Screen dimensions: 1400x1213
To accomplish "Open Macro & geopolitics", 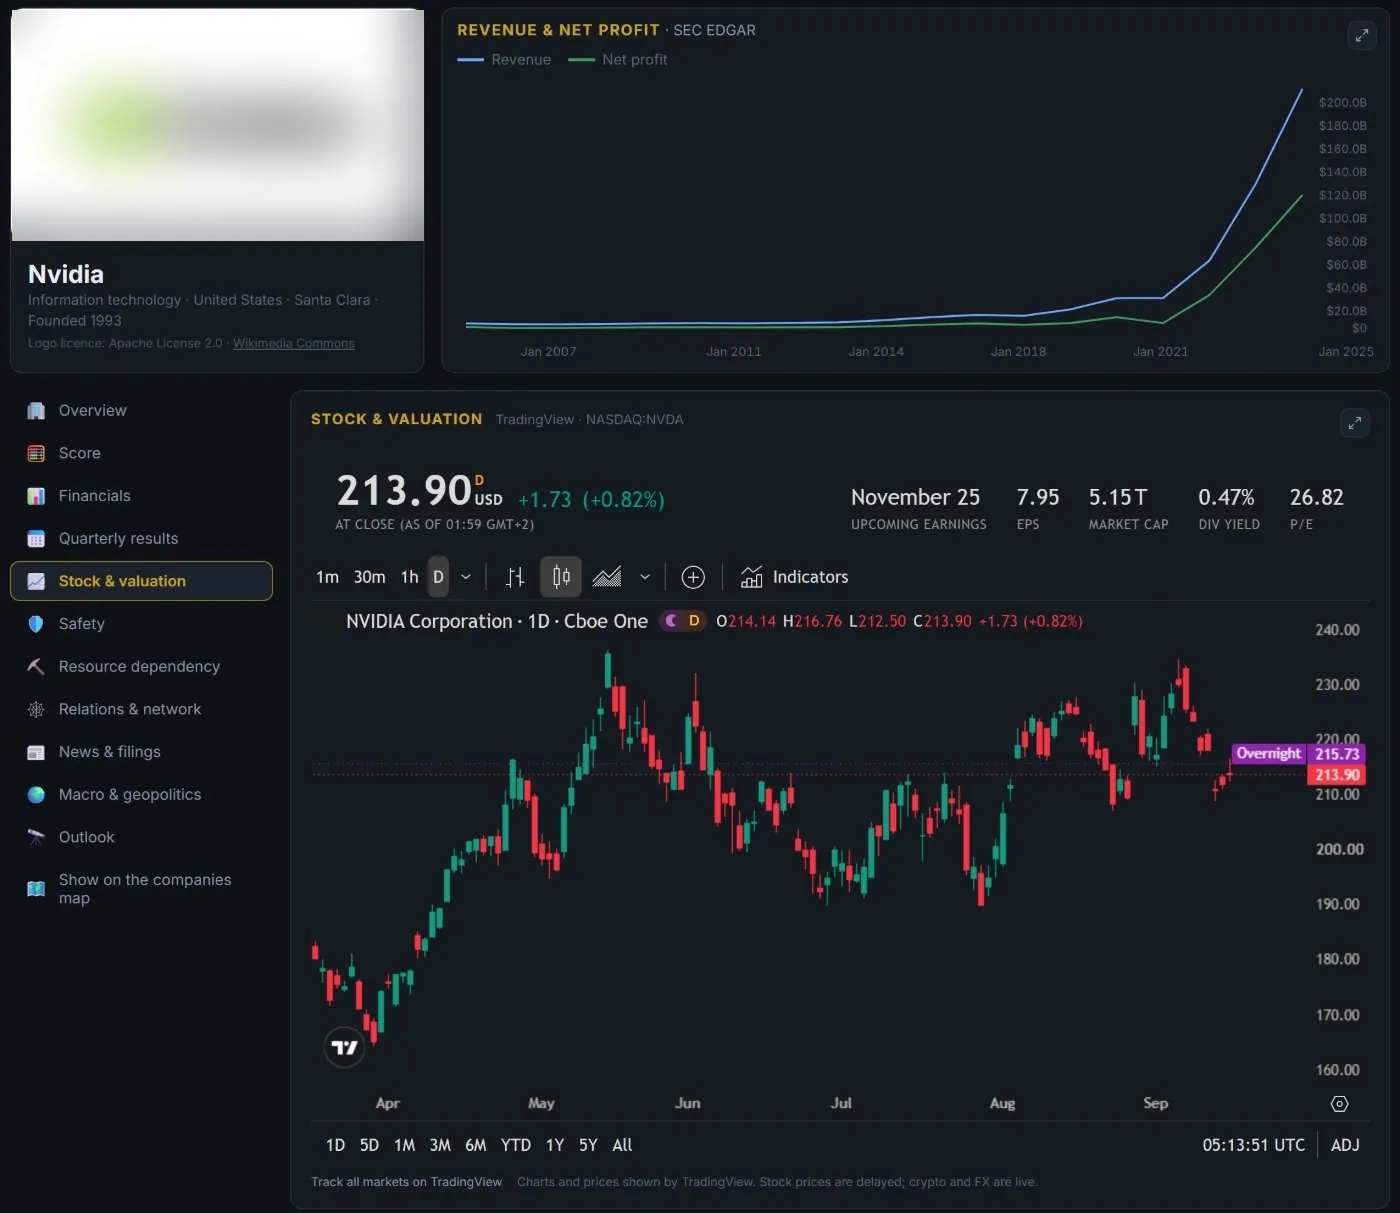I will [x=141, y=795].
